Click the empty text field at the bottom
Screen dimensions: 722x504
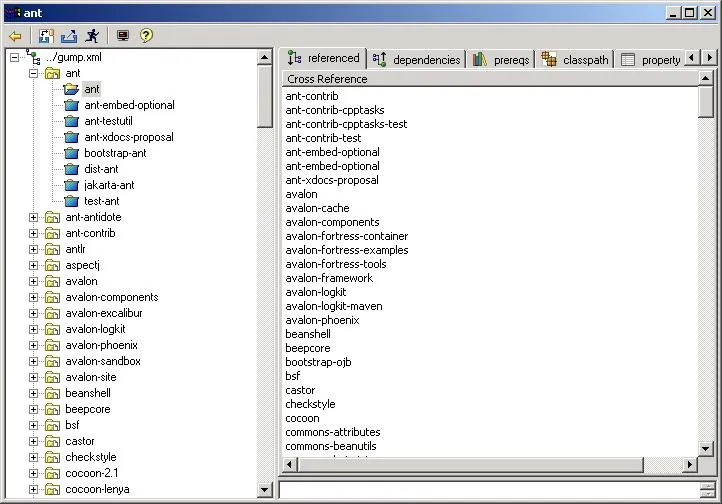(x=489, y=490)
